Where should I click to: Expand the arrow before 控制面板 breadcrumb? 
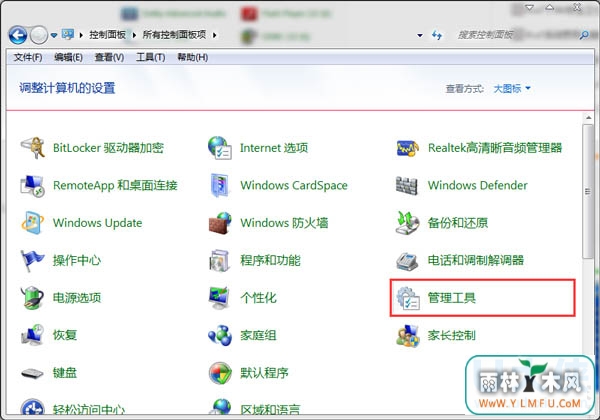tap(81, 35)
